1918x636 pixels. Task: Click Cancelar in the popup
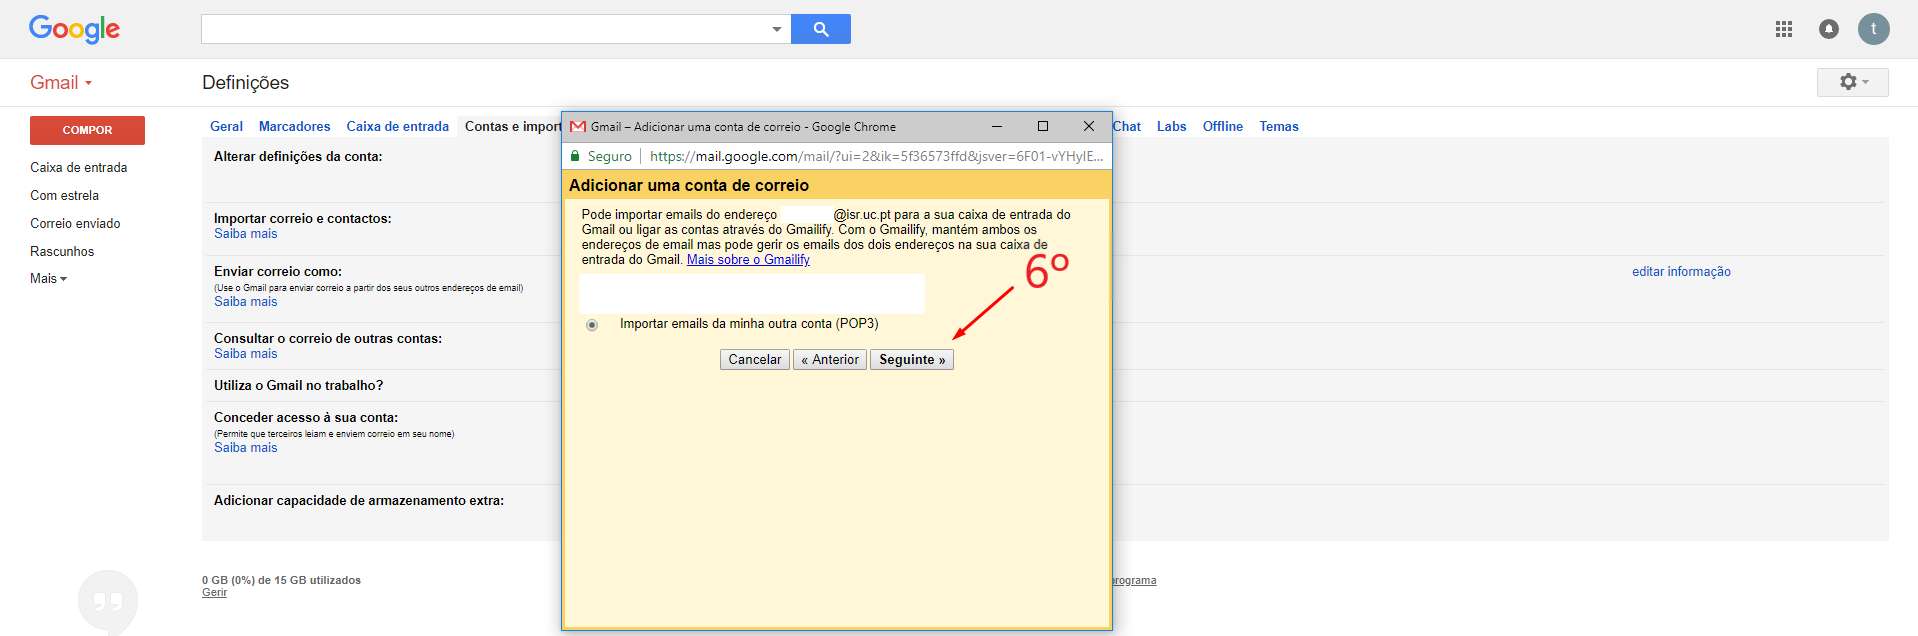click(x=755, y=360)
